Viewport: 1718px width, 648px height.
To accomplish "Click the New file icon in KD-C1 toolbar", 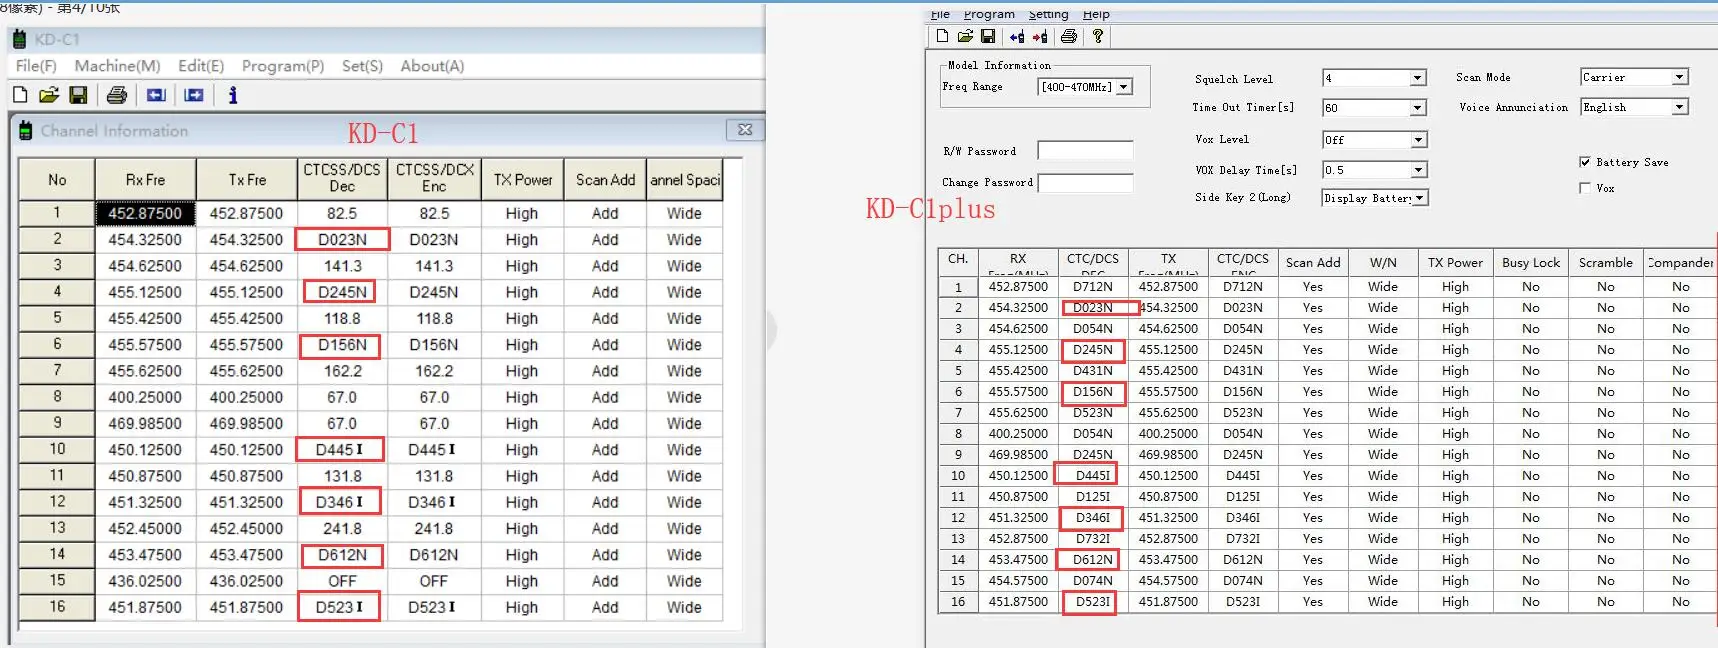I will tap(20, 95).
